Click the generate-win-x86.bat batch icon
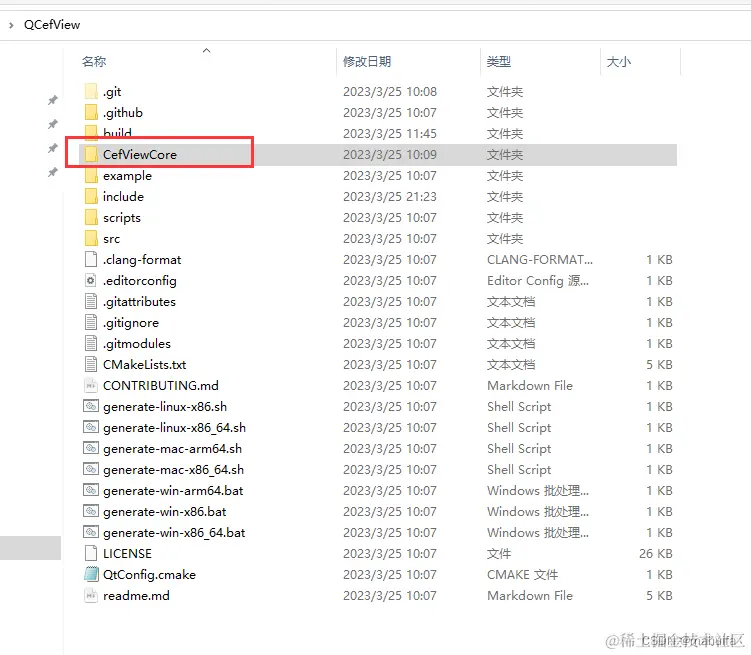The image size is (751, 655). pos(91,511)
